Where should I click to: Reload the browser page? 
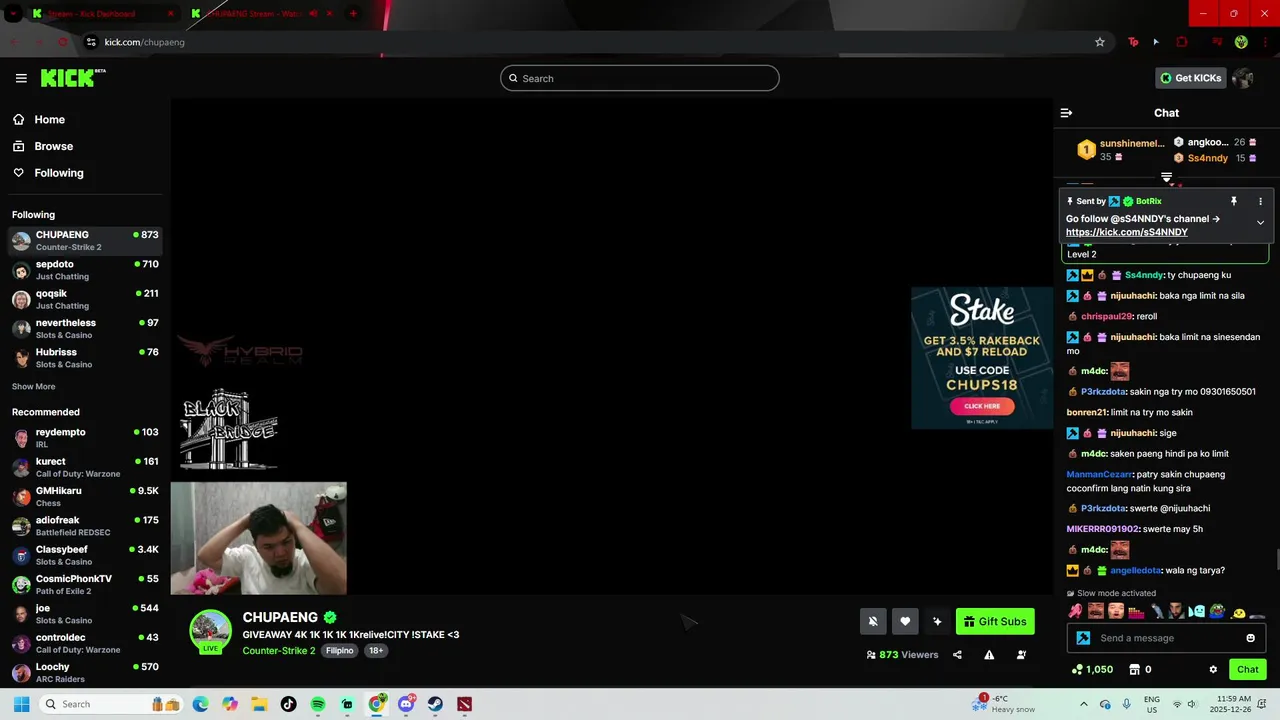click(x=62, y=42)
